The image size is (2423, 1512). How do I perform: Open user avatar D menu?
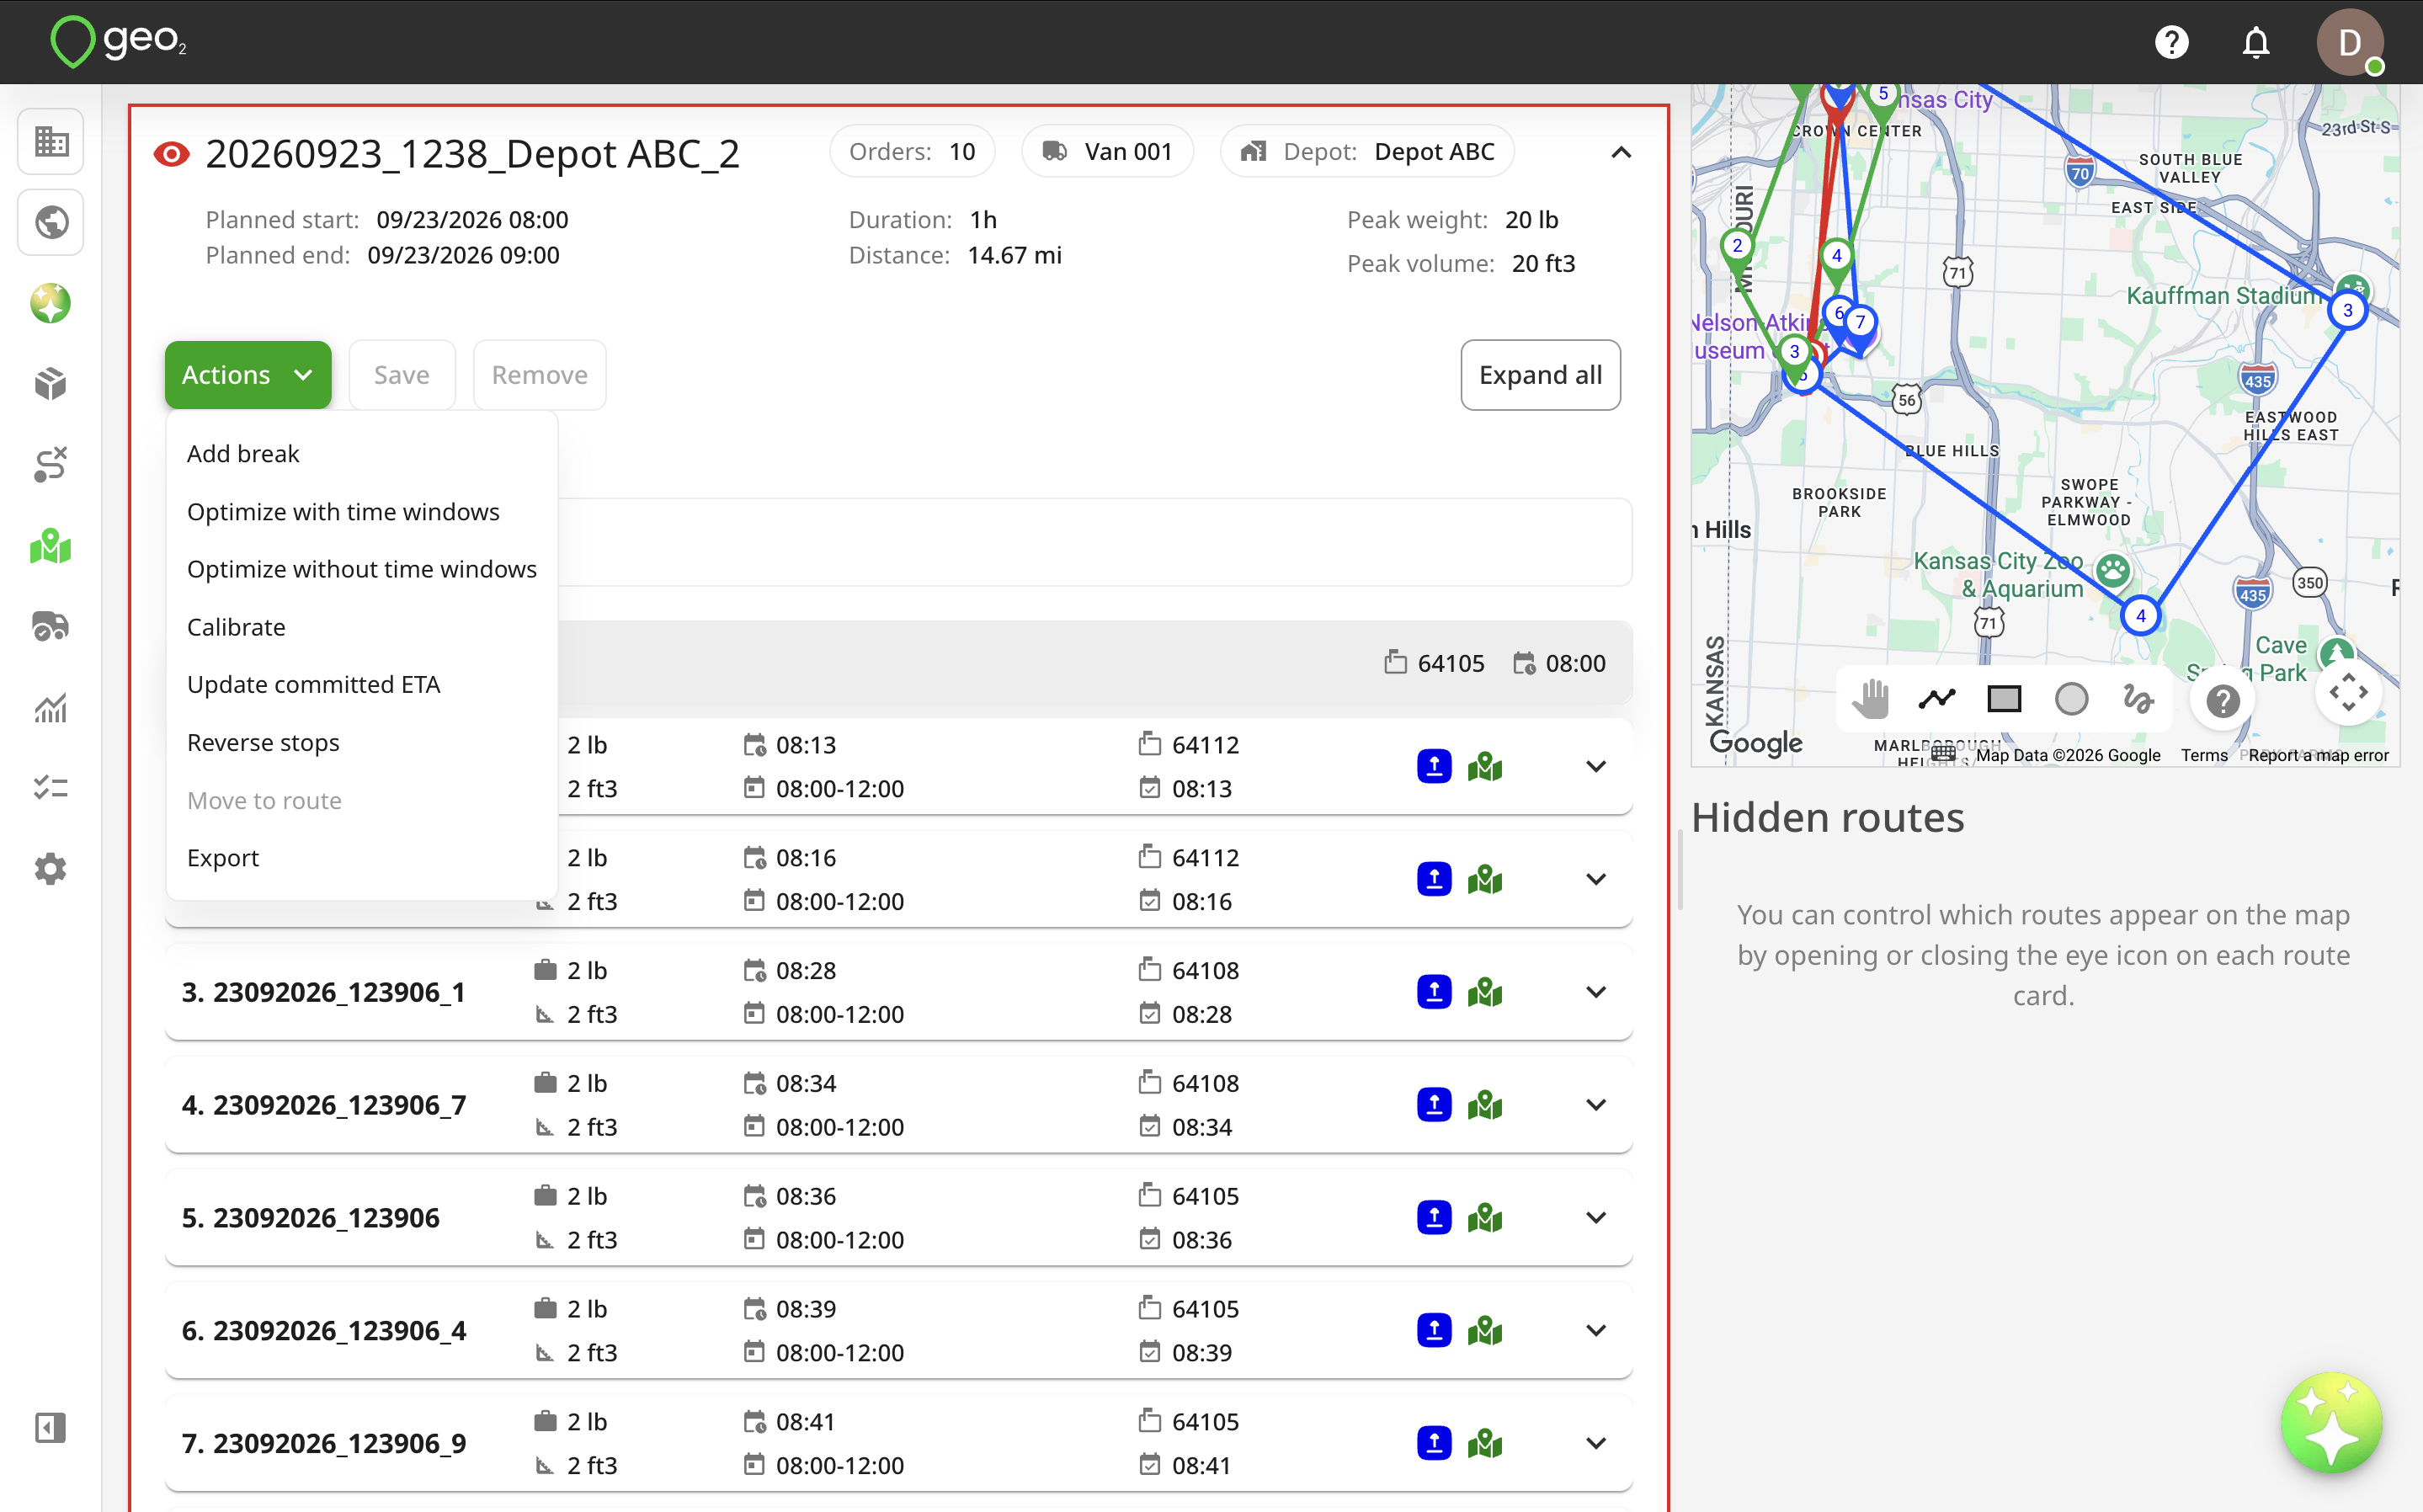[x=2349, y=42]
